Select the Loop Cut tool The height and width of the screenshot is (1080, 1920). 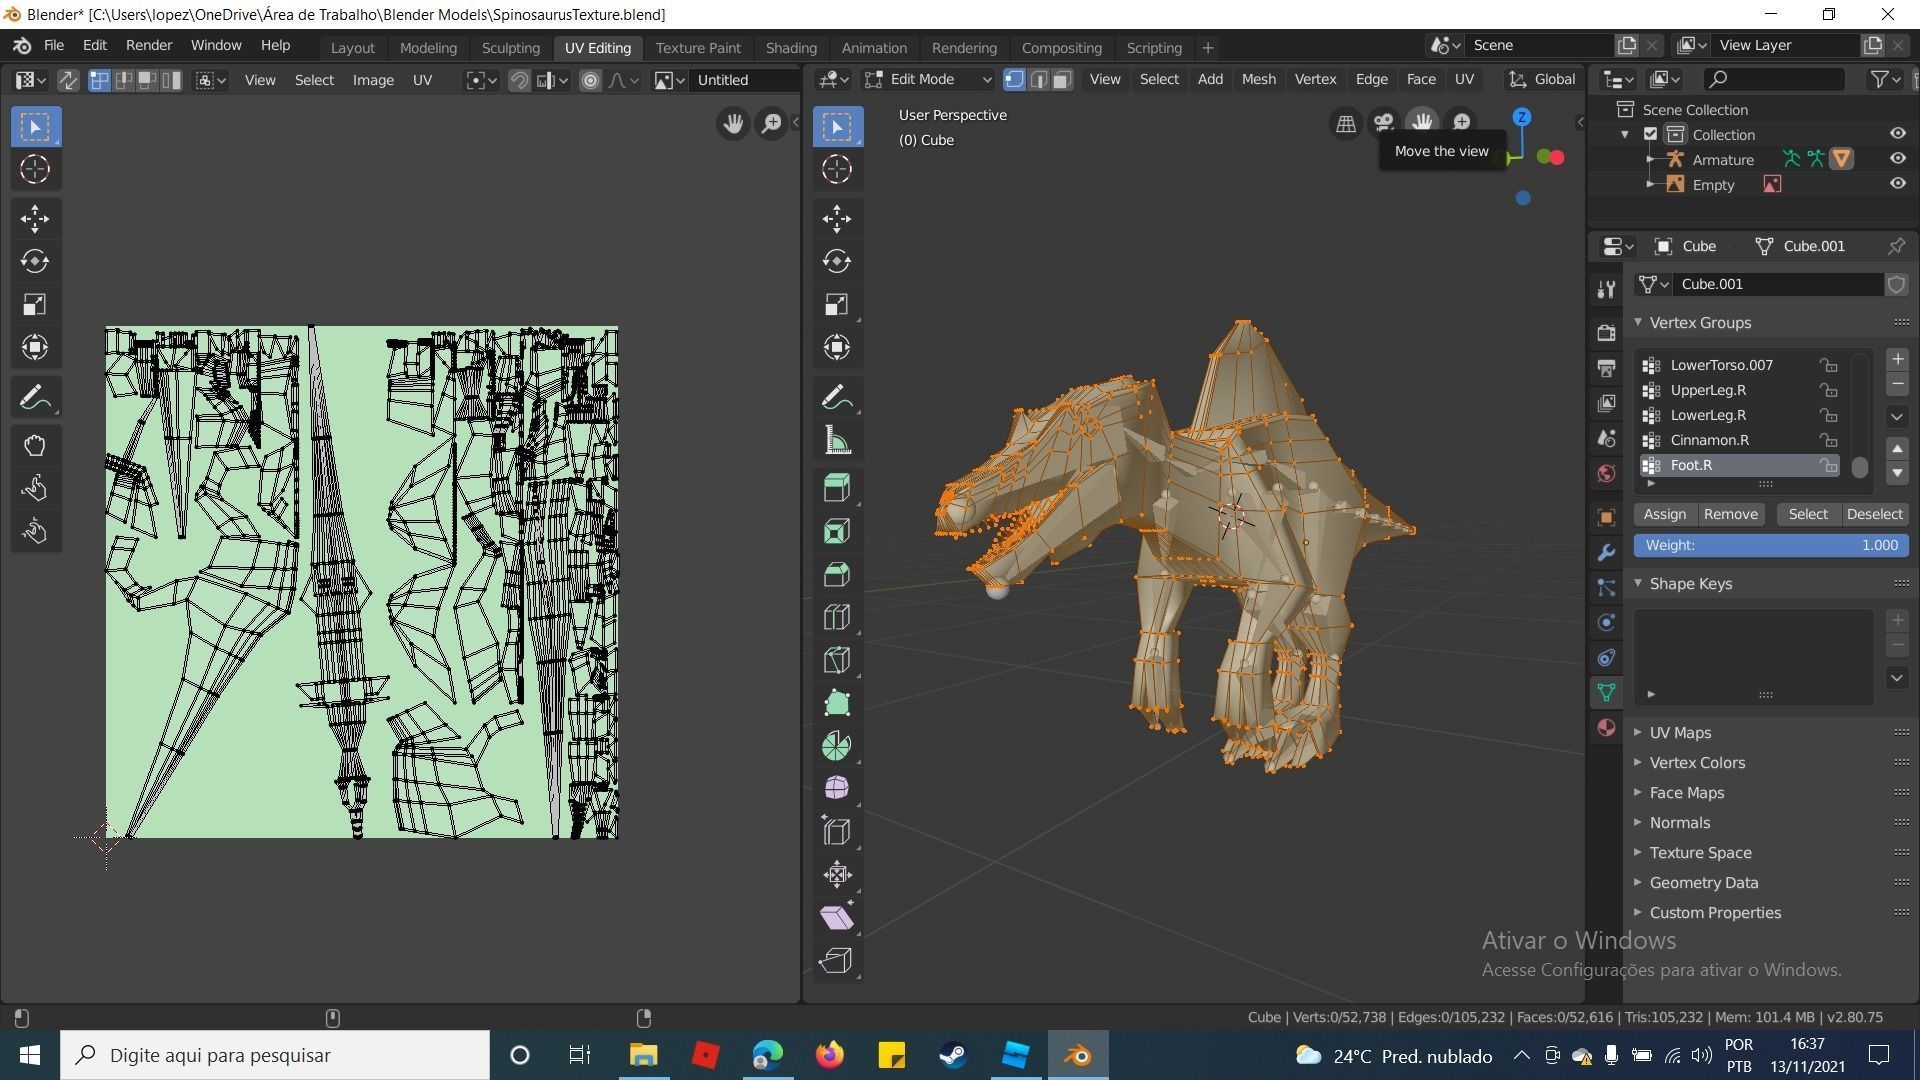(837, 617)
